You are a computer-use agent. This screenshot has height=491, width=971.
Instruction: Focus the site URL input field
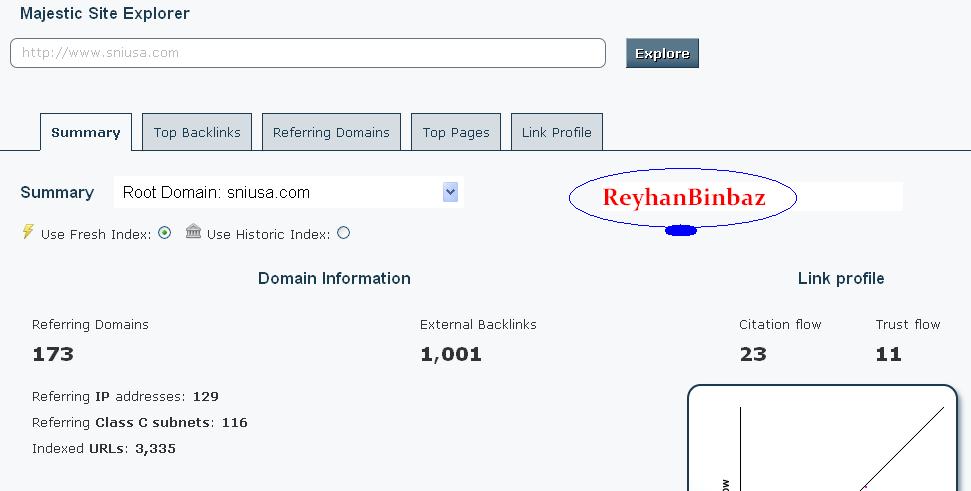(308, 53)
